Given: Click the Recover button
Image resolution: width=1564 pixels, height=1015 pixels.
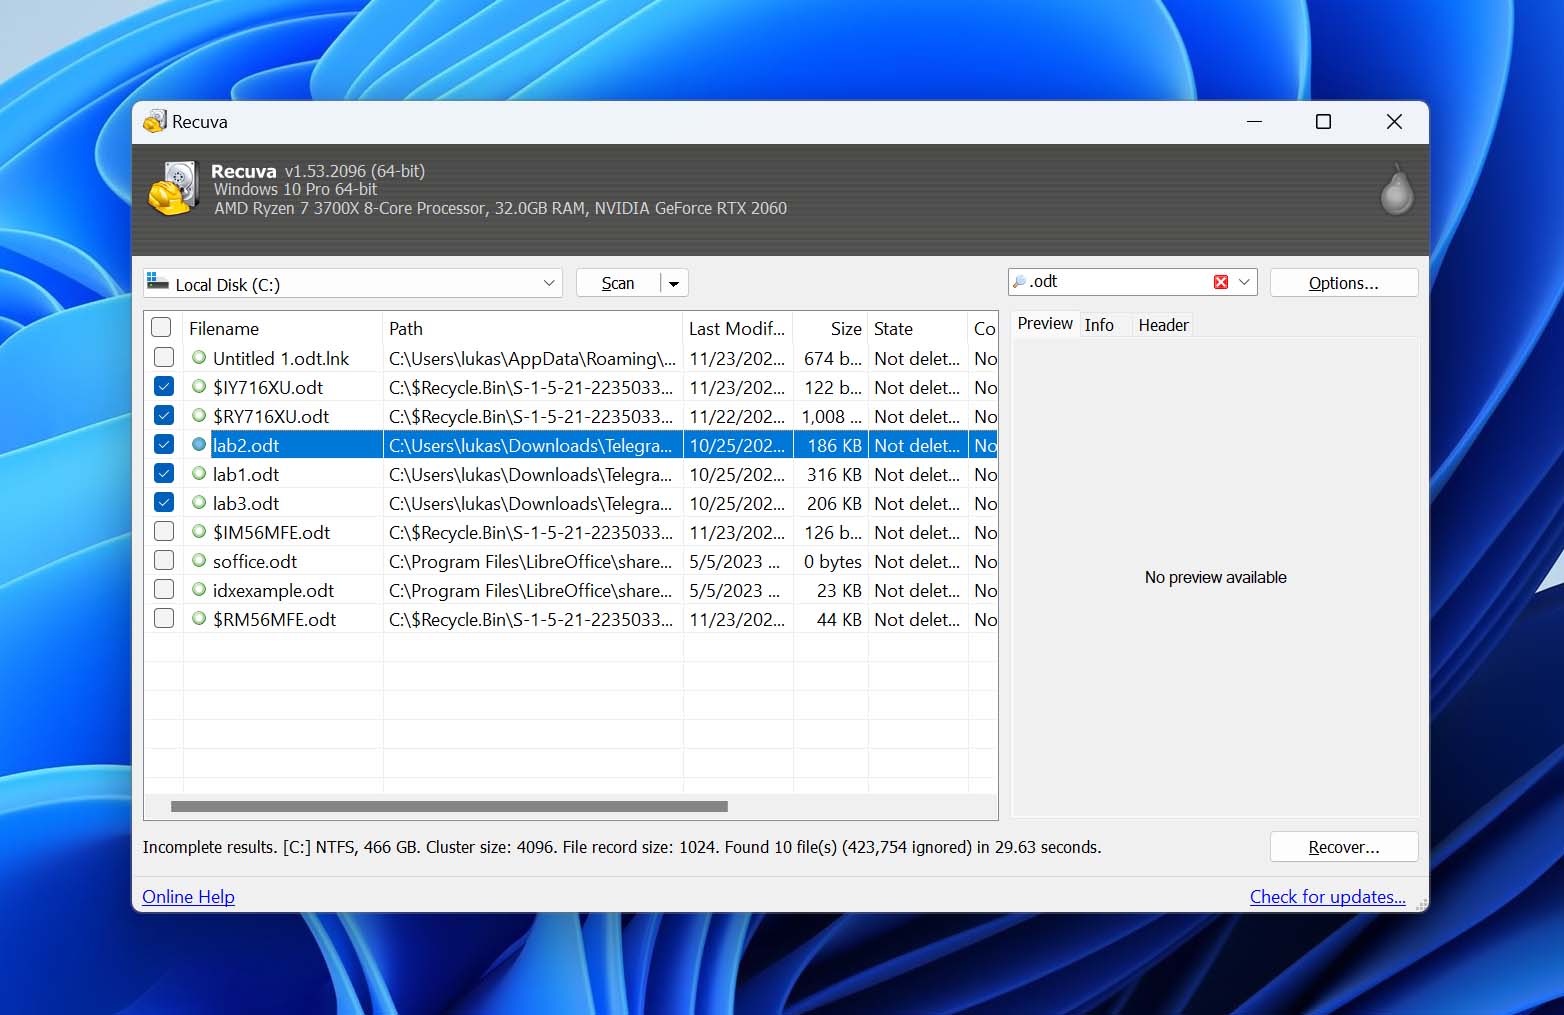Looking at the screenshot, I should tap(1343, 847).
